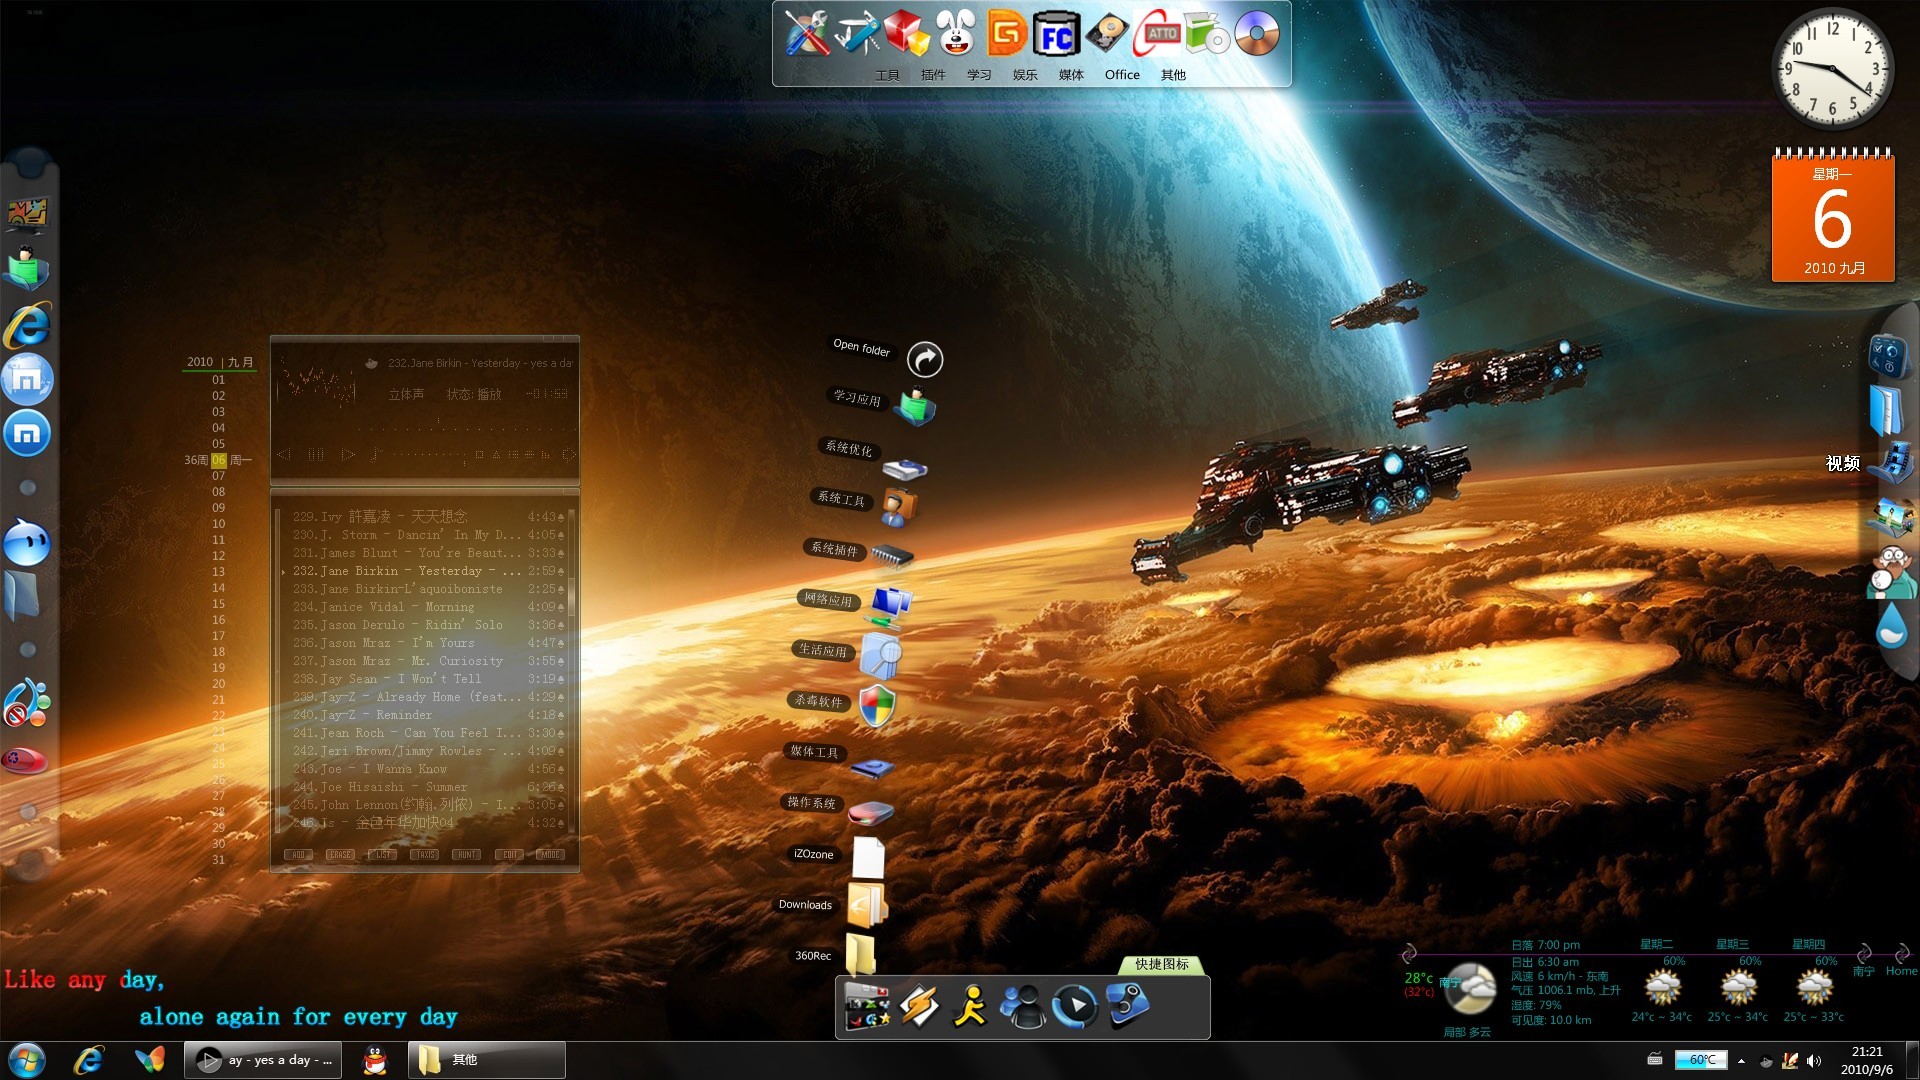Open the red and yellow cubes icon
1920x1080 pixels.
coord(906,33)
